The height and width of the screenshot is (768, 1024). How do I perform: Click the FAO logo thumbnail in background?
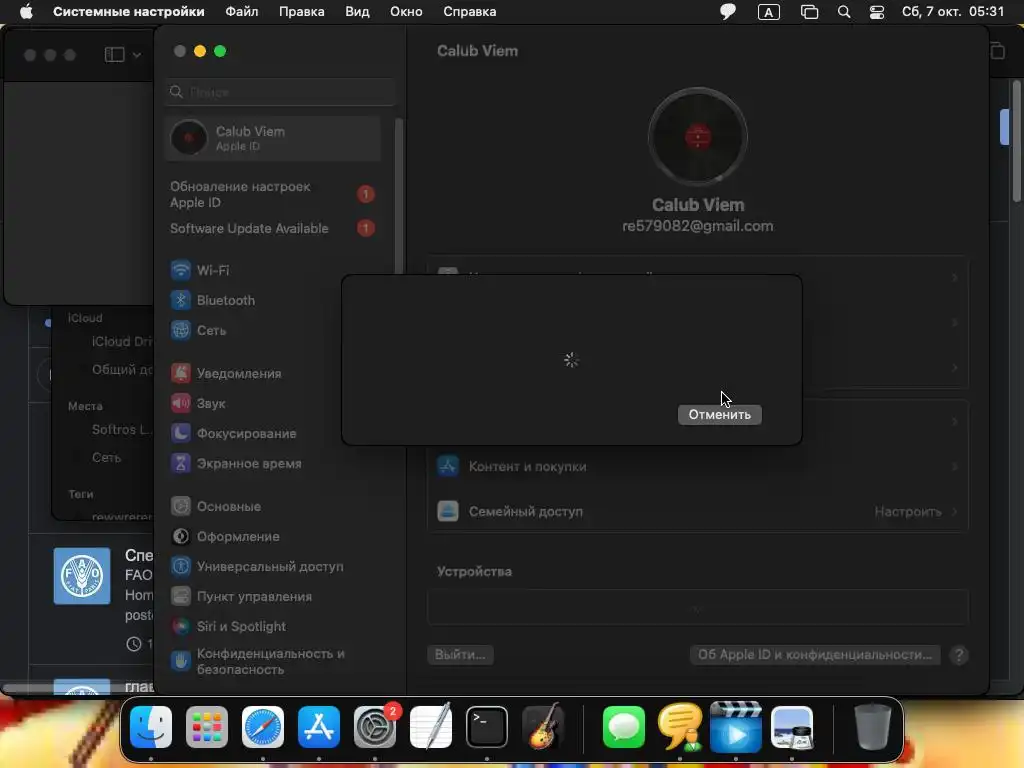click(82, 576)
